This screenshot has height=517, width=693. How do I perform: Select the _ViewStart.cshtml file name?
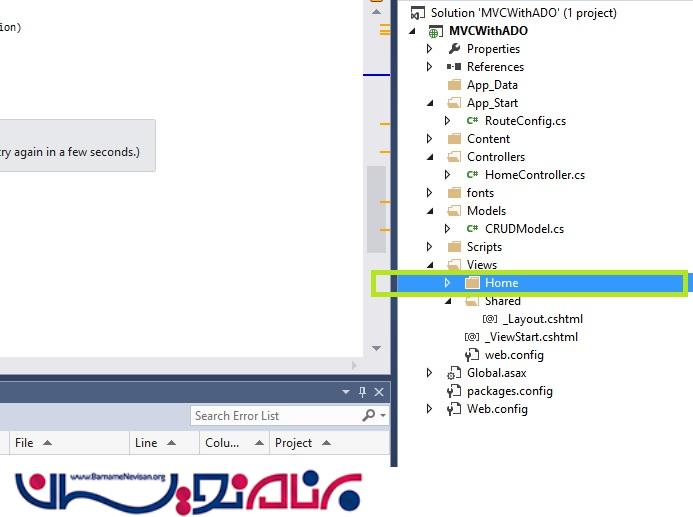(x=532, y=337)
